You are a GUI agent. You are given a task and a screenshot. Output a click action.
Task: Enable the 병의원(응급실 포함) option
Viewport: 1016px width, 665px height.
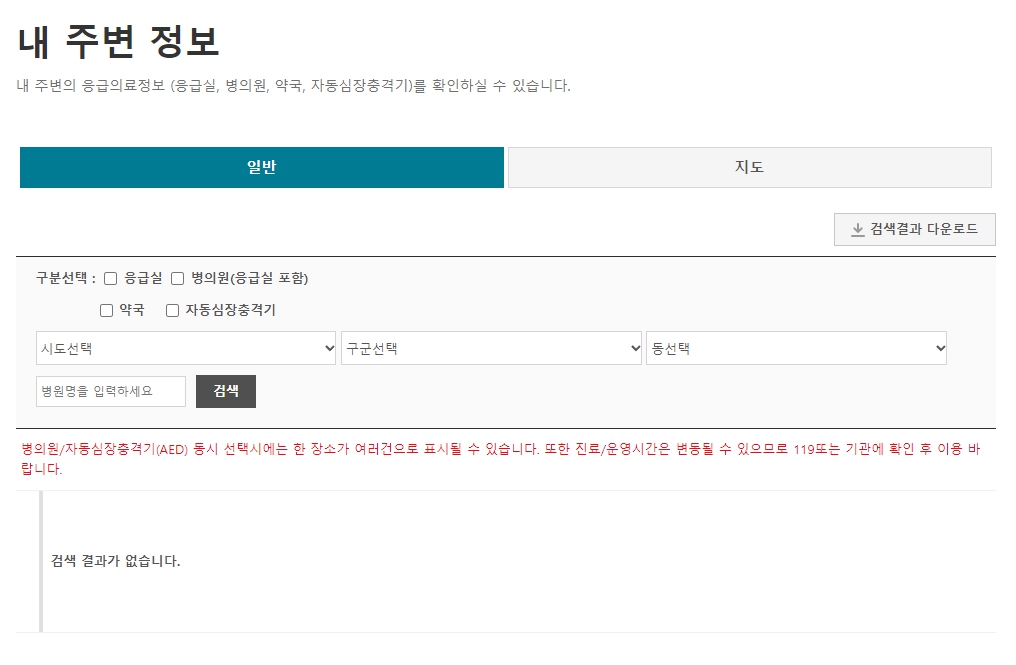176,279
